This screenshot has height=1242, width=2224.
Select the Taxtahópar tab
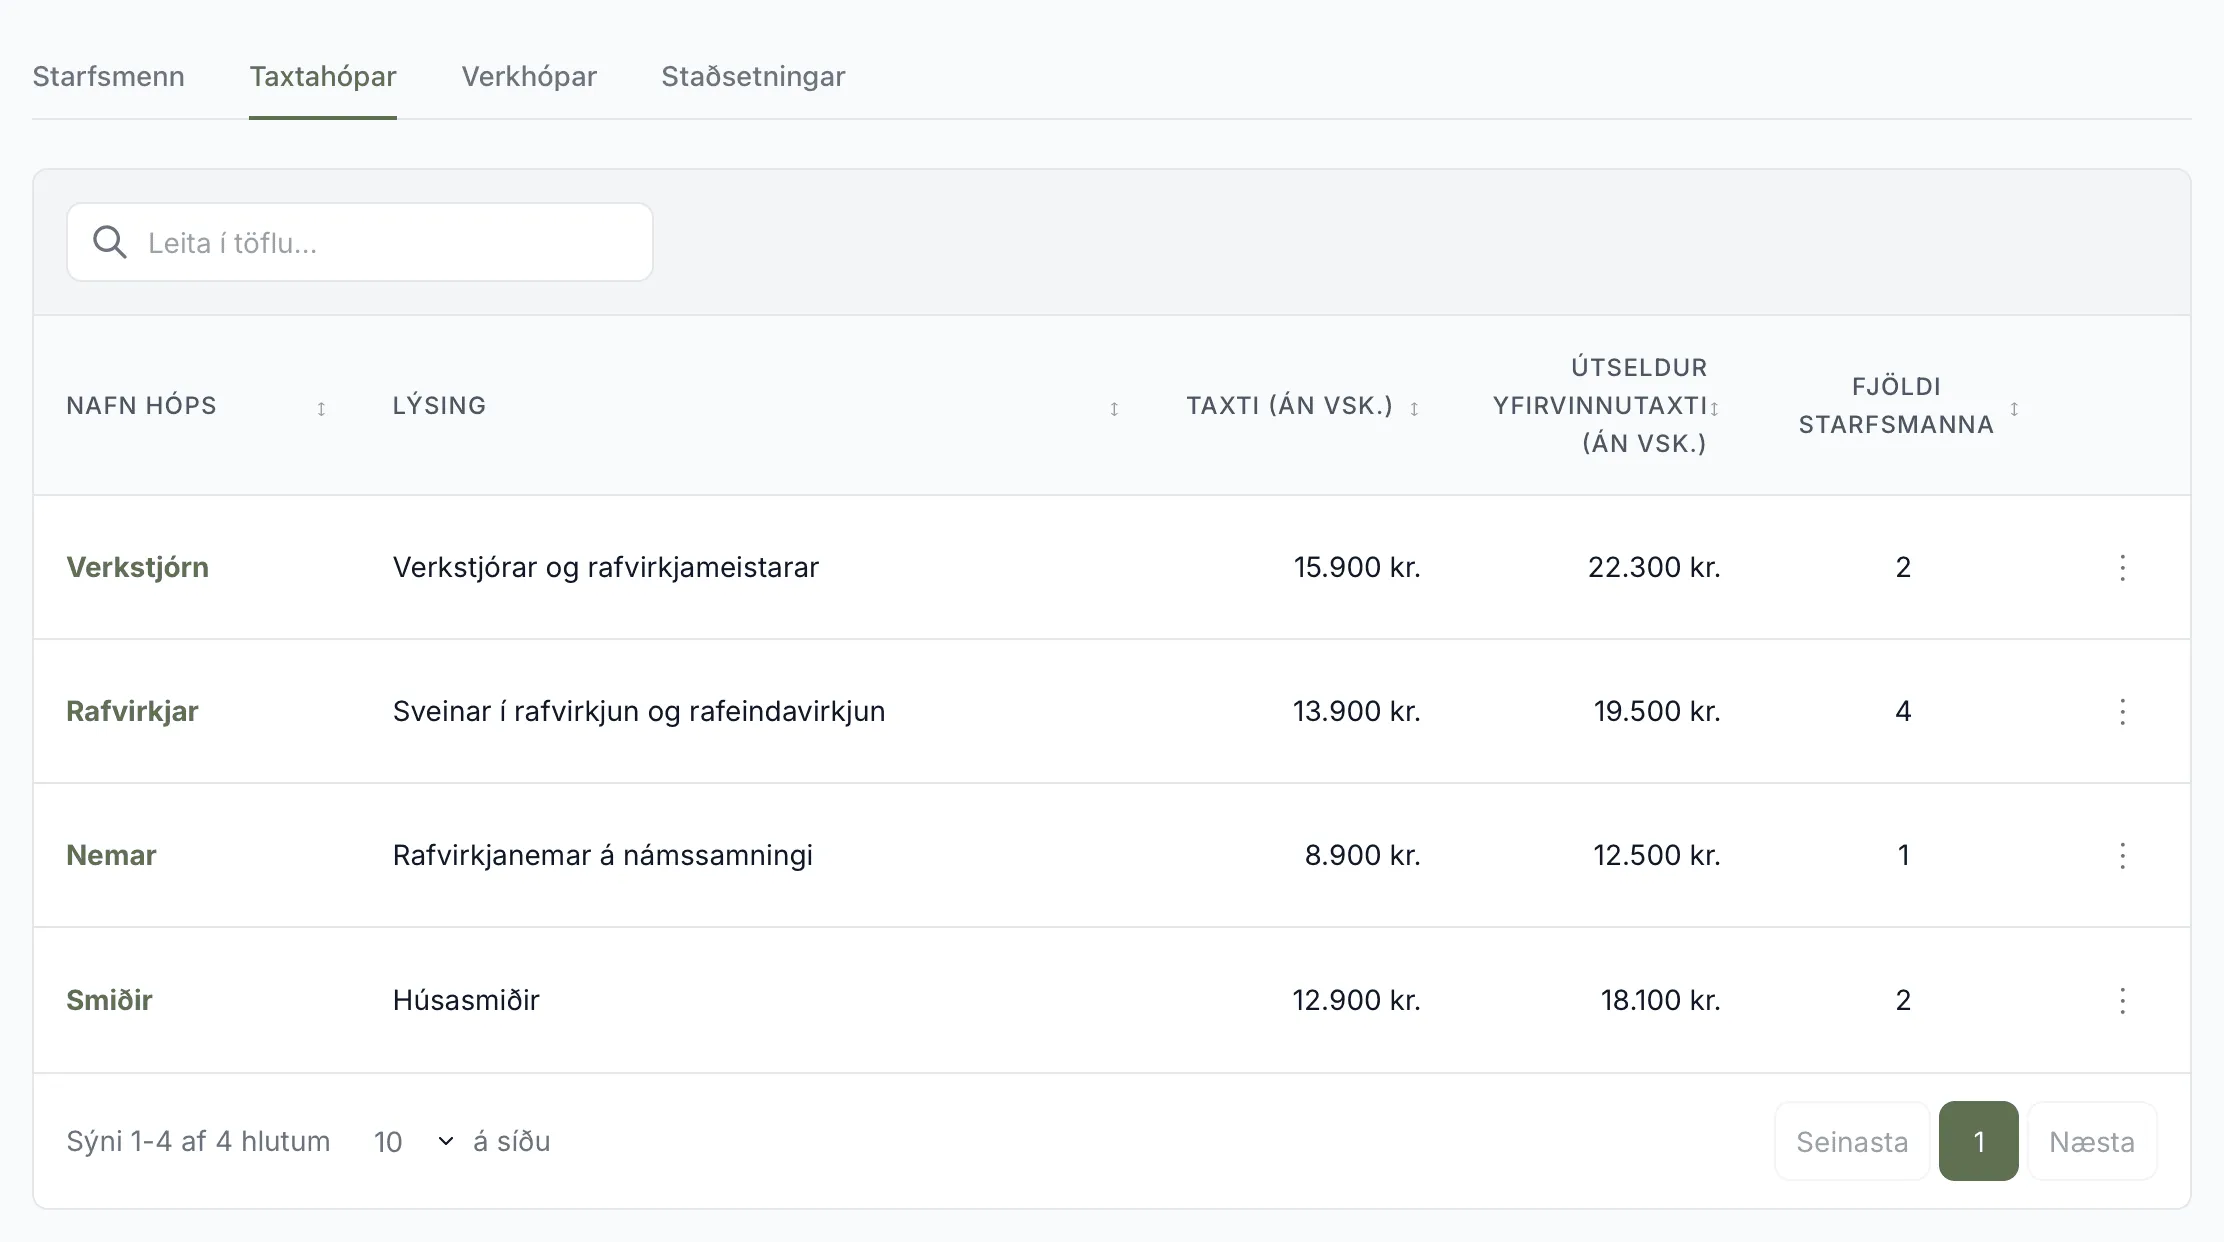323,77
